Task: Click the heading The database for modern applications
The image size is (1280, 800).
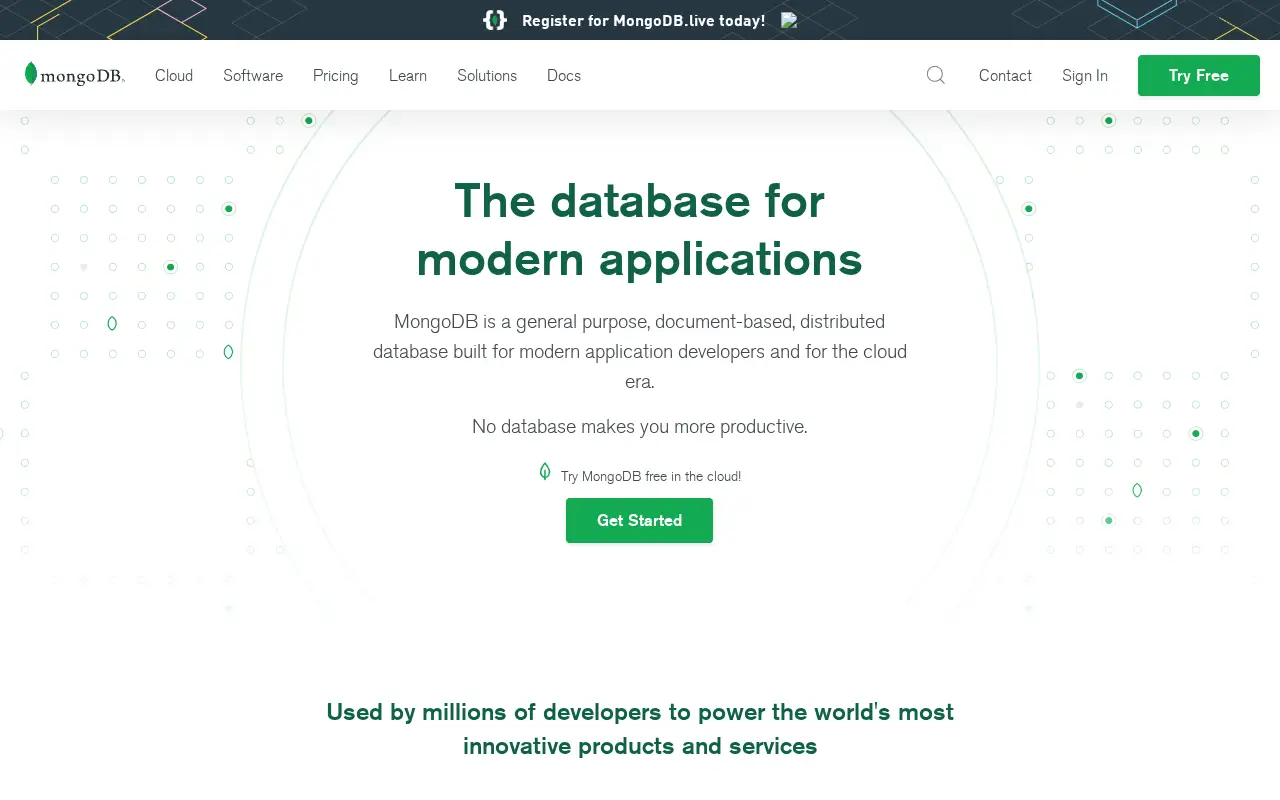Action: point(640,230)
